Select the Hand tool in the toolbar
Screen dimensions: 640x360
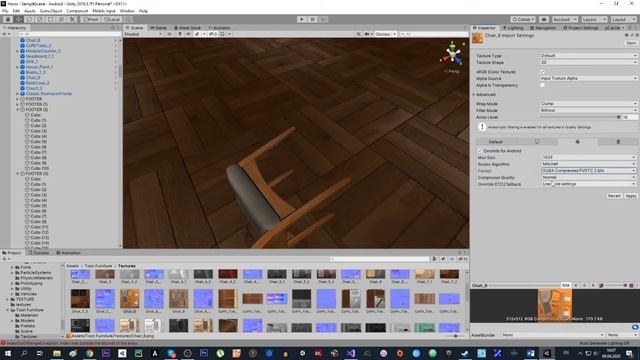tap(8, 19)
